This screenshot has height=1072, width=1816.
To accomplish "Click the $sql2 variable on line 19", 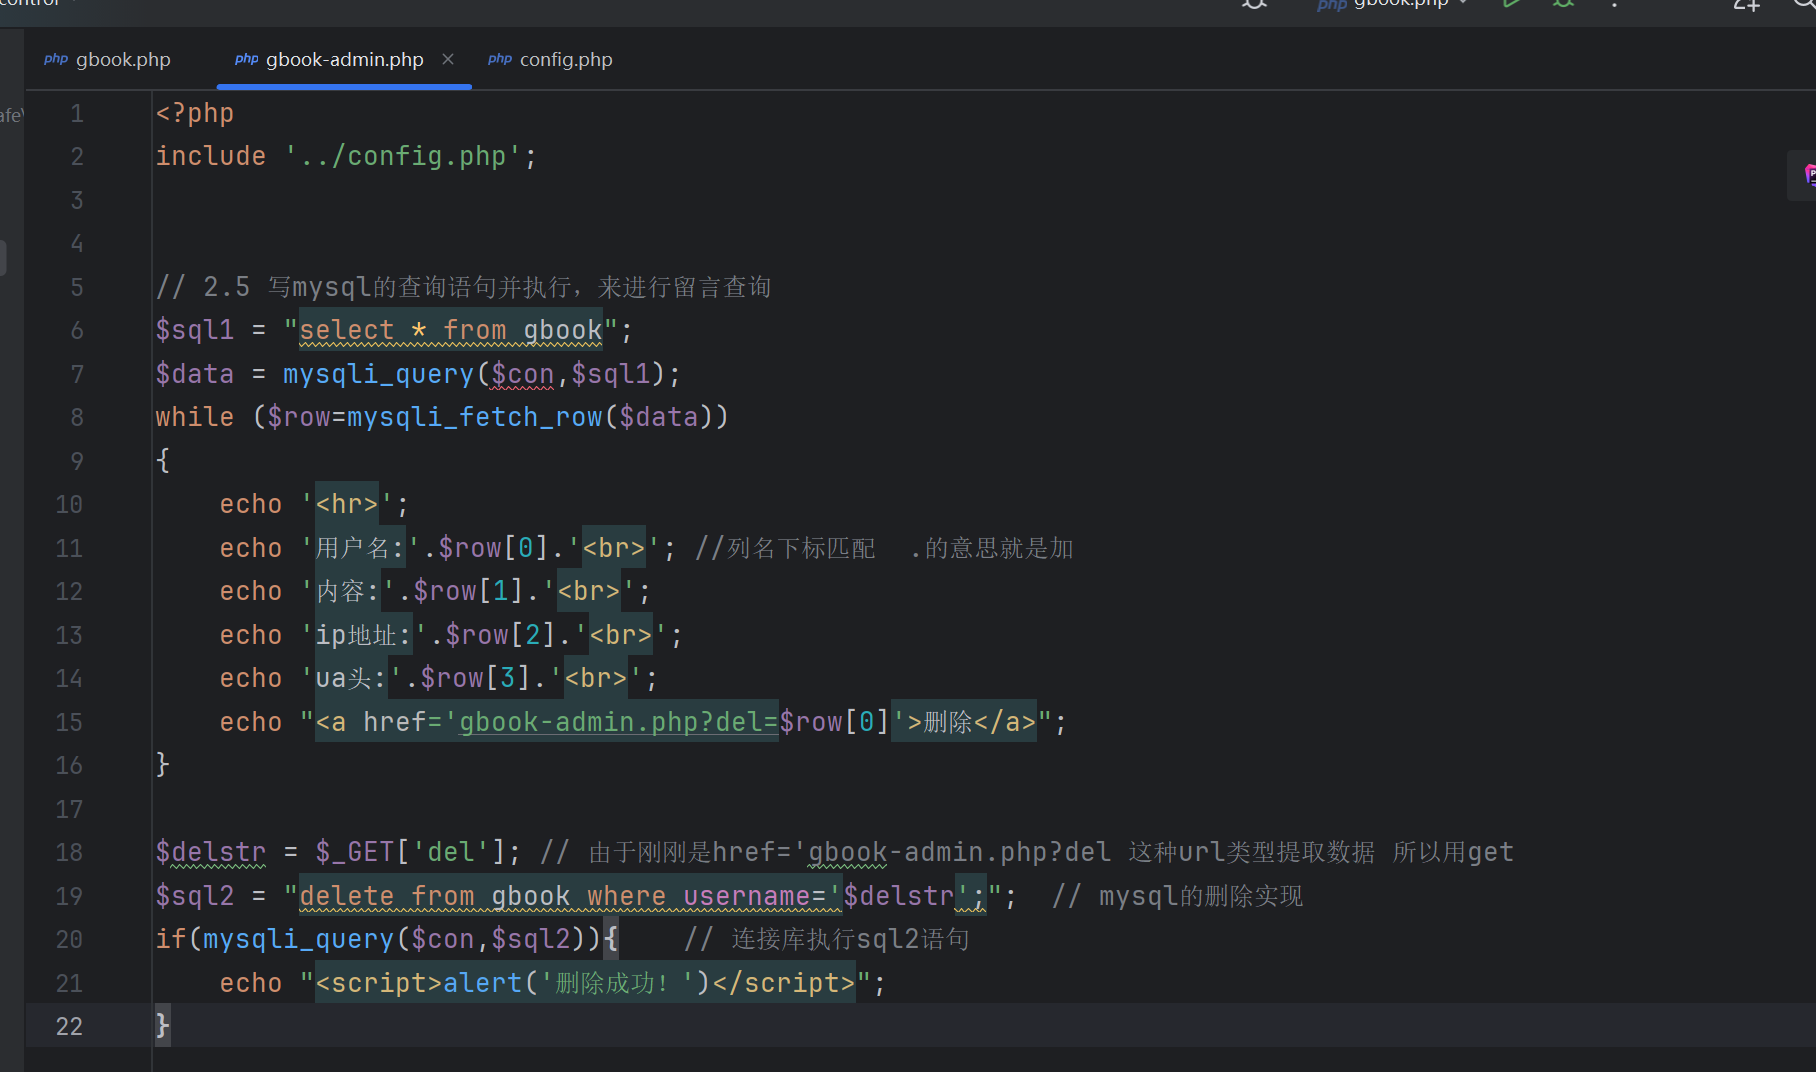I will [195, 896].
